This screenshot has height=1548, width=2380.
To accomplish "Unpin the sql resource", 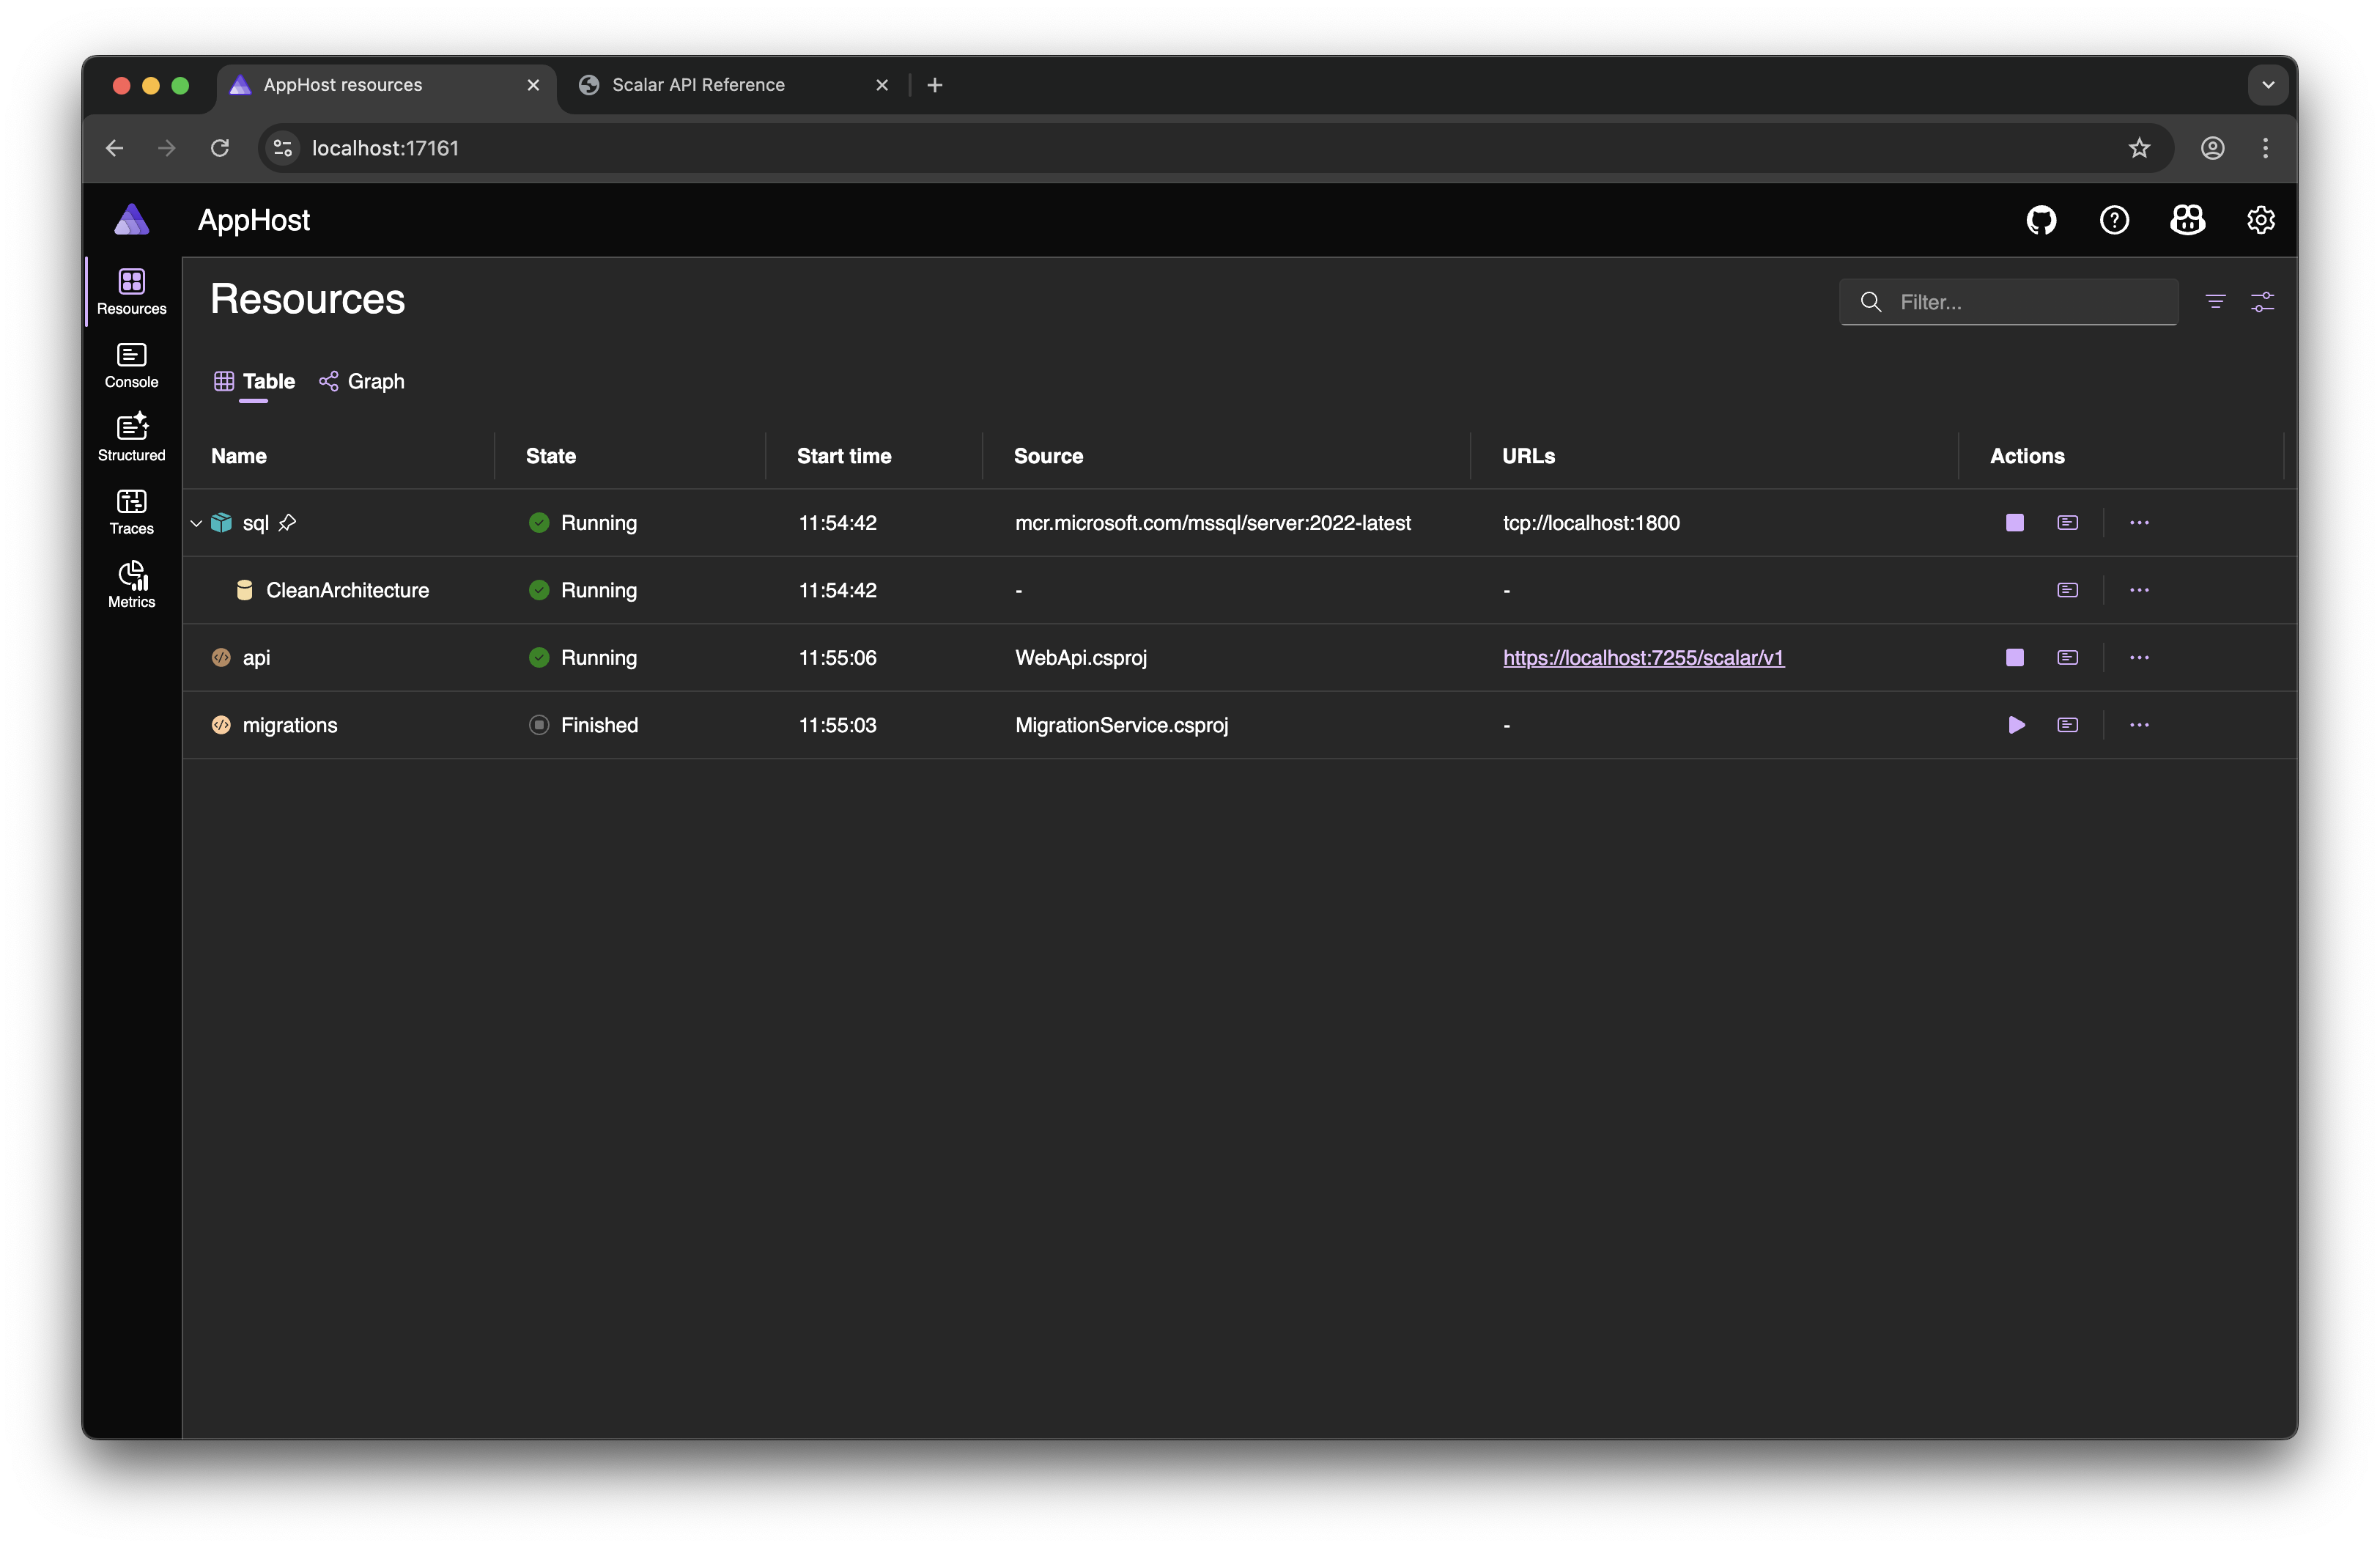I will (287, 523).
